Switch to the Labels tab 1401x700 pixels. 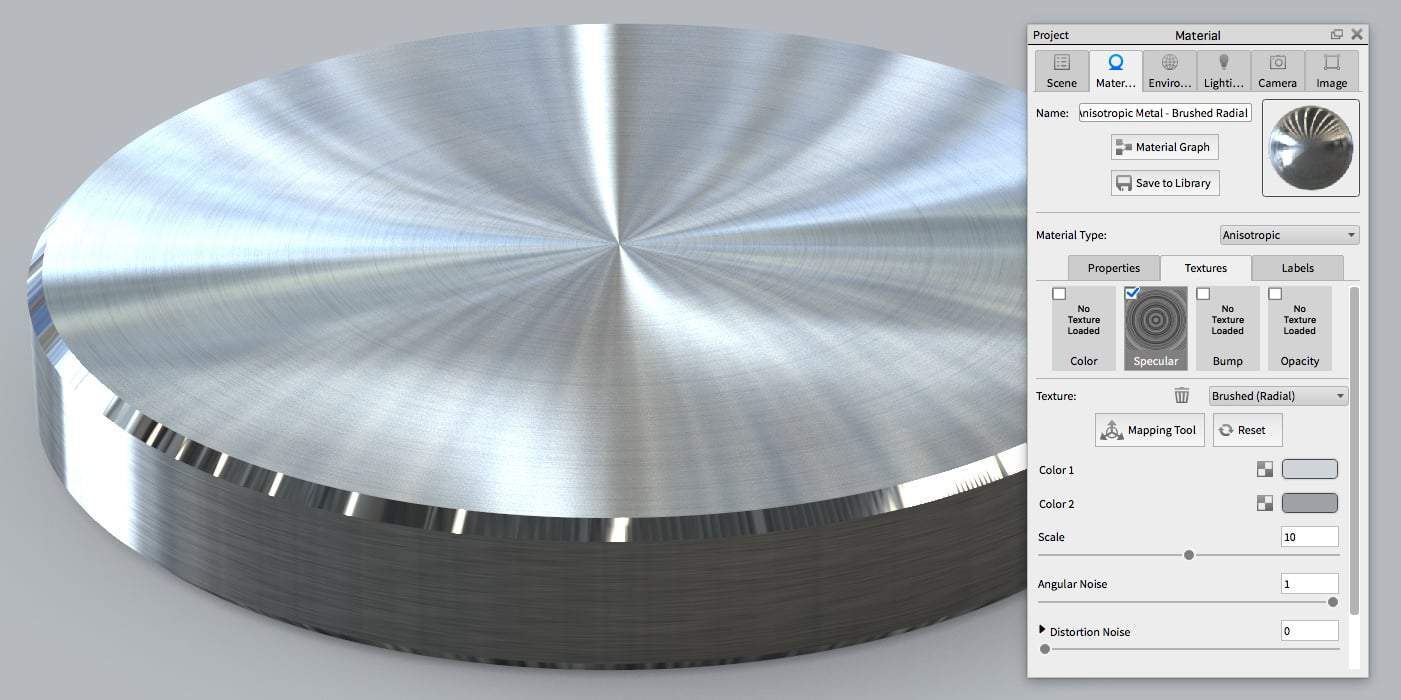1296,268
